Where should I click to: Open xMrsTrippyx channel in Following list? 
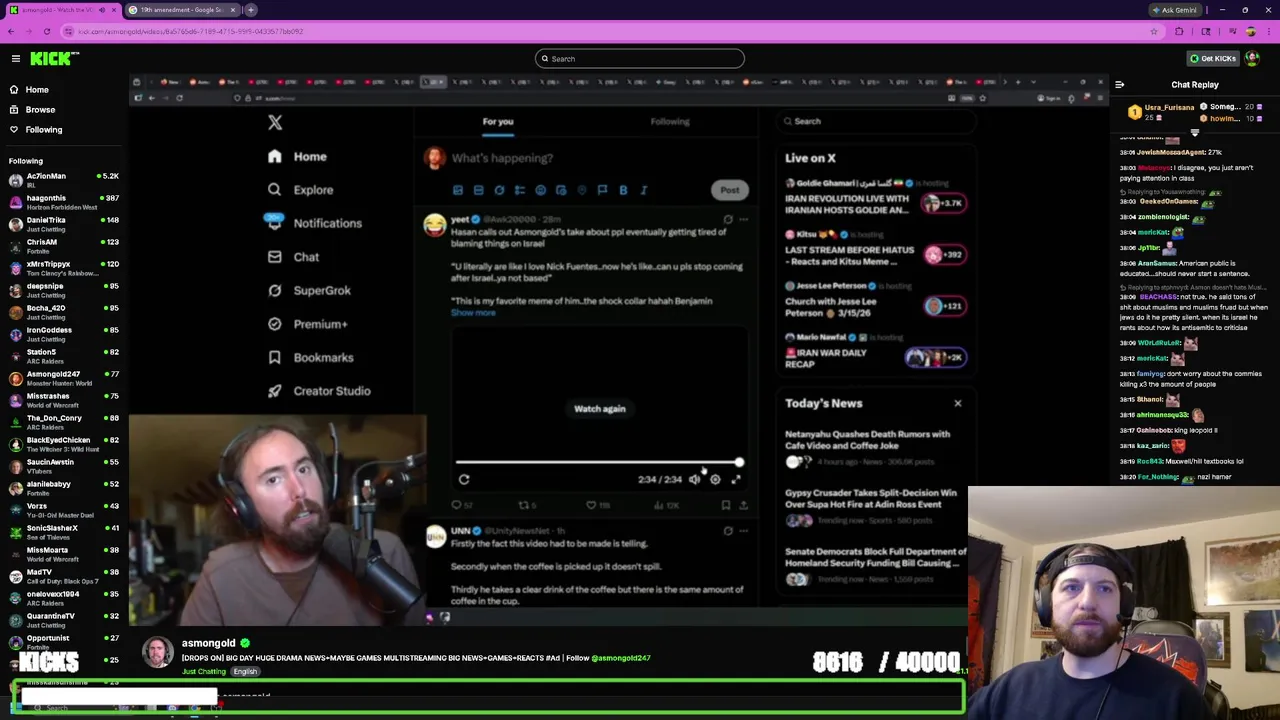62,268
